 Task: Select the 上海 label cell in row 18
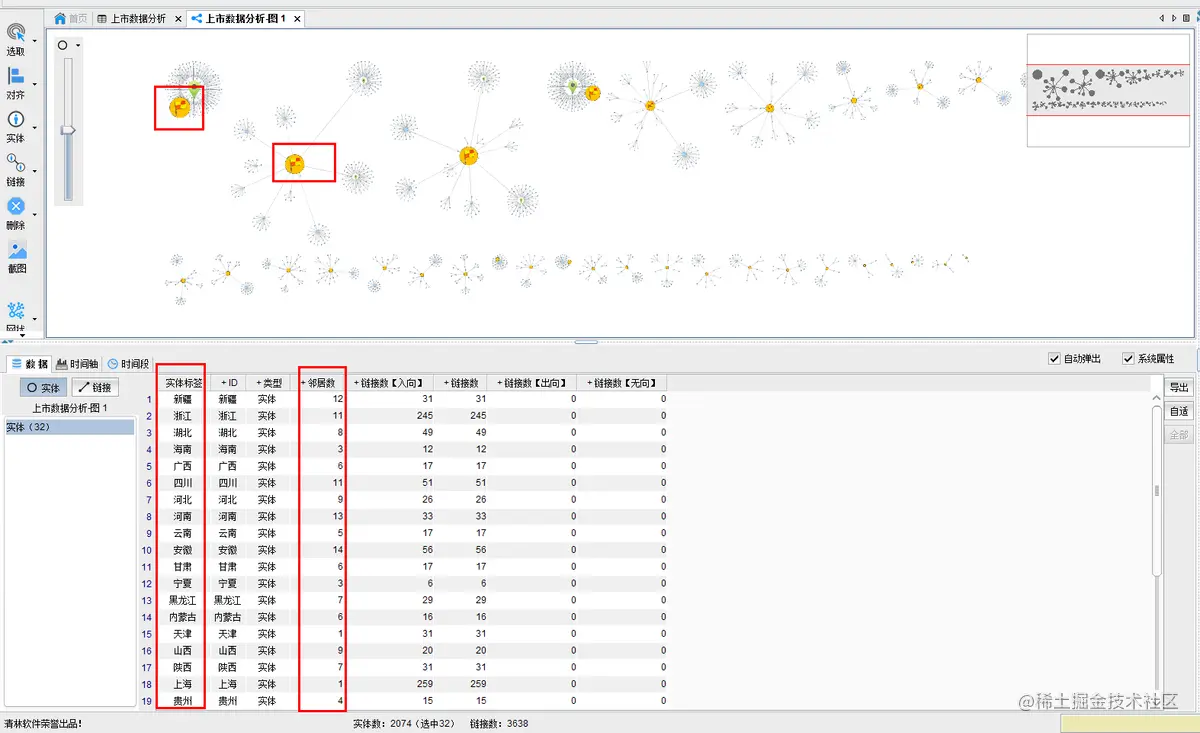coord(183,684)
